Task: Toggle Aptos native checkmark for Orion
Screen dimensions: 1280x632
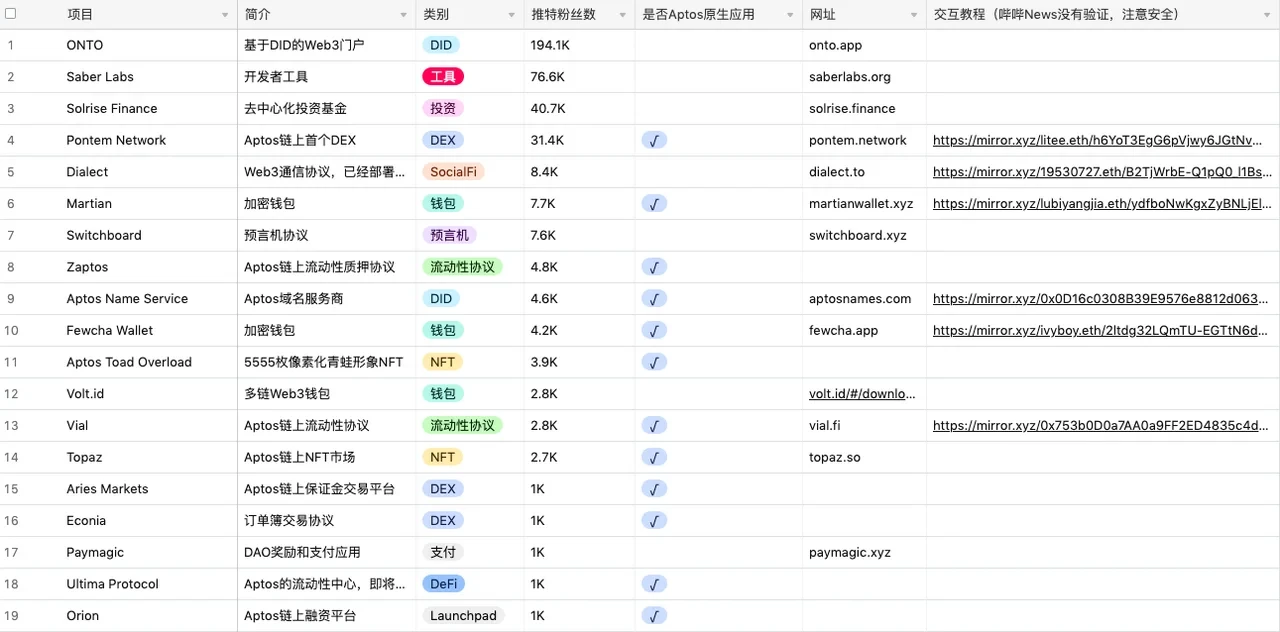Action: point(654,616)
